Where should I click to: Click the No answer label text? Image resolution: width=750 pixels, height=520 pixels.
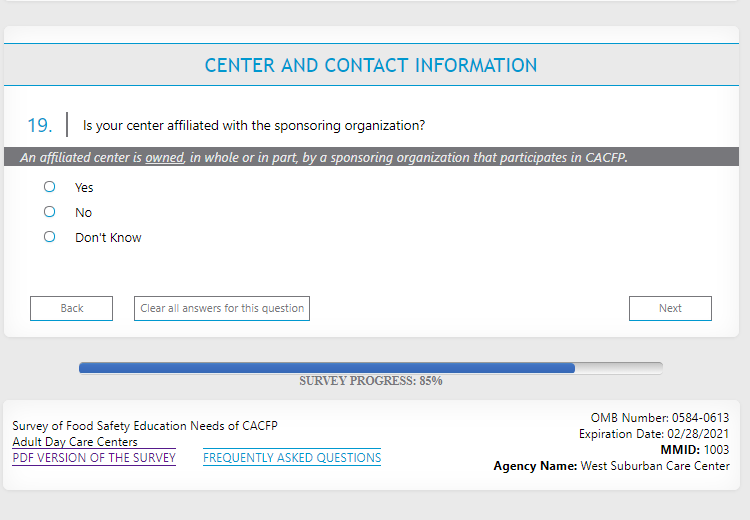83,212
